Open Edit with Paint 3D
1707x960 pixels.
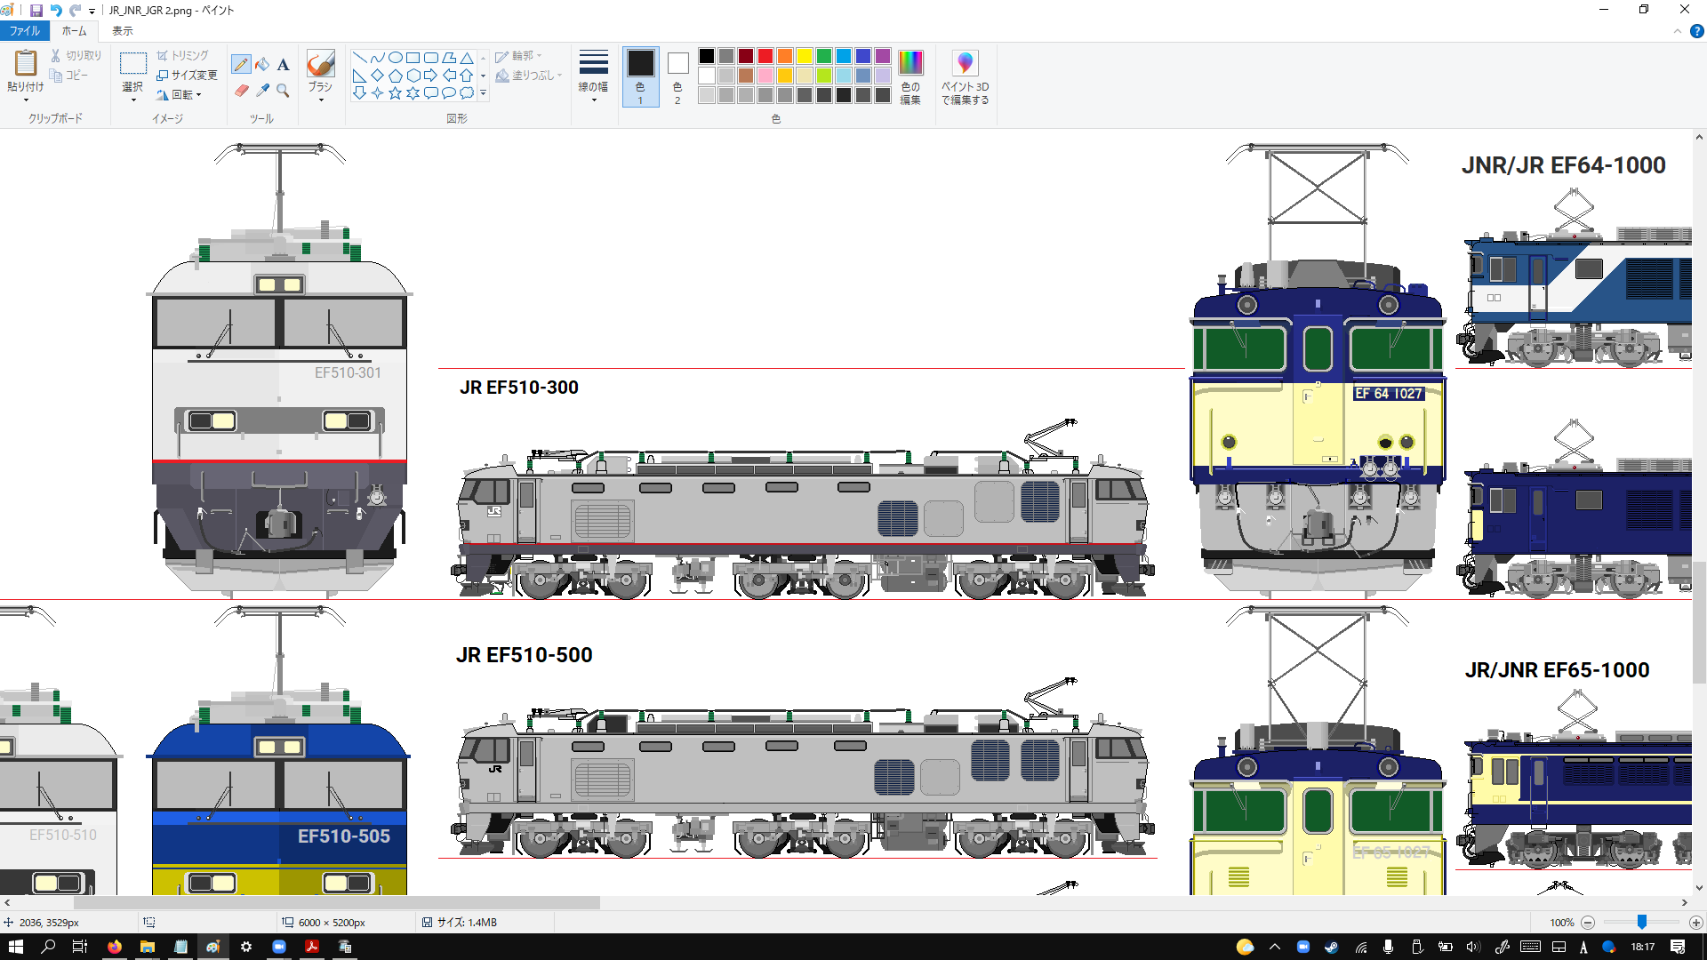click(x=964, y=77)
